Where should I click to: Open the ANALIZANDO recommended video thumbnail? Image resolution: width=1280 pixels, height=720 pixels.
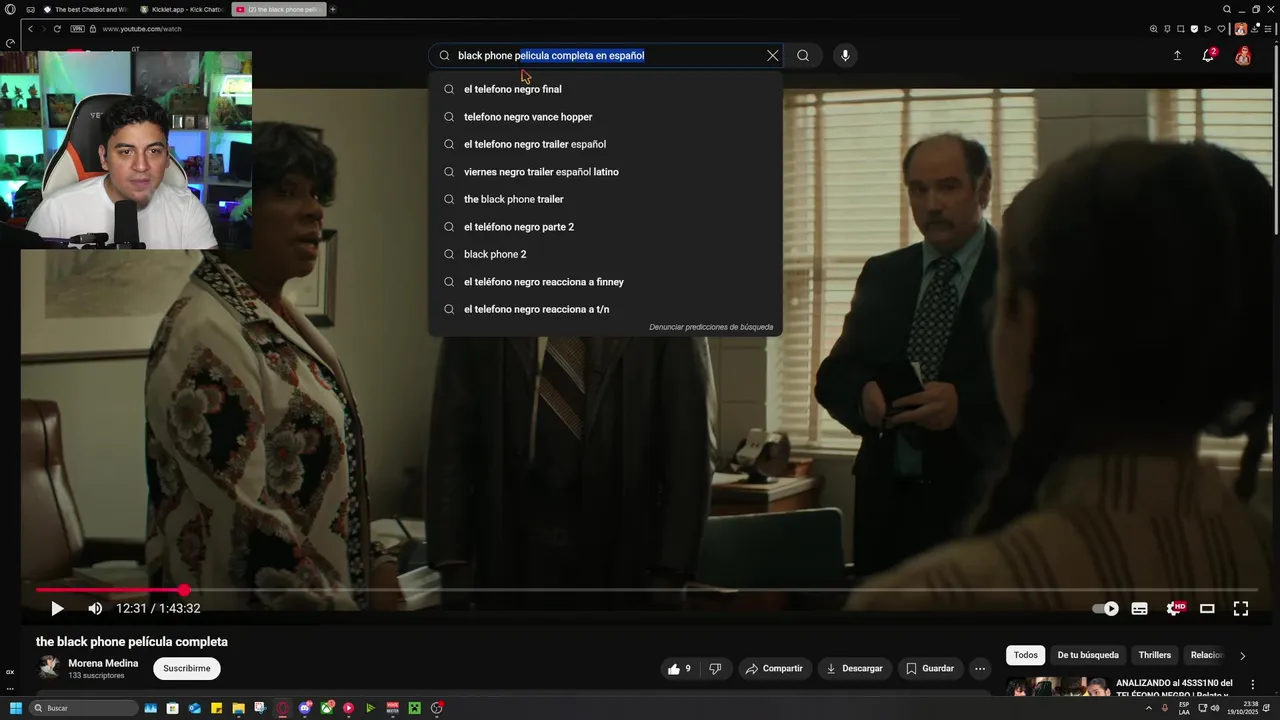(1058, 687)
